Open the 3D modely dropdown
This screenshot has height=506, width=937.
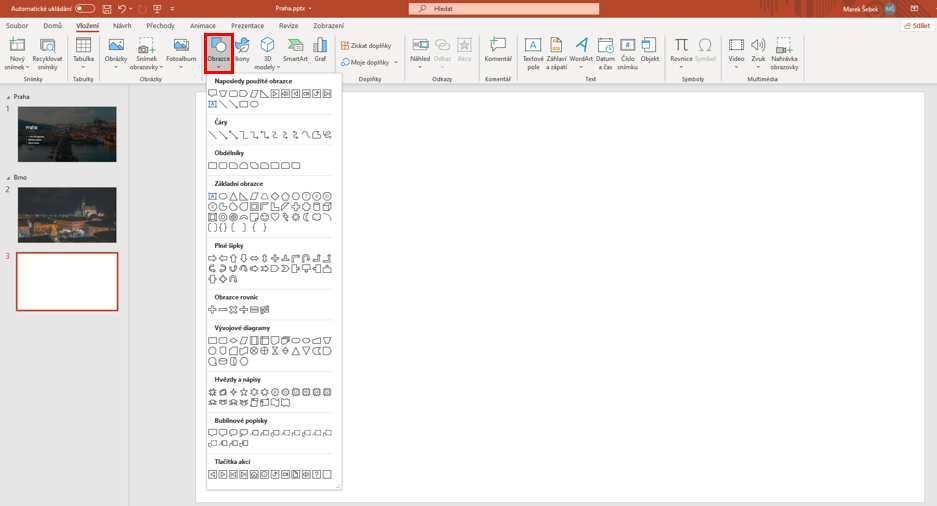[278, 67]
